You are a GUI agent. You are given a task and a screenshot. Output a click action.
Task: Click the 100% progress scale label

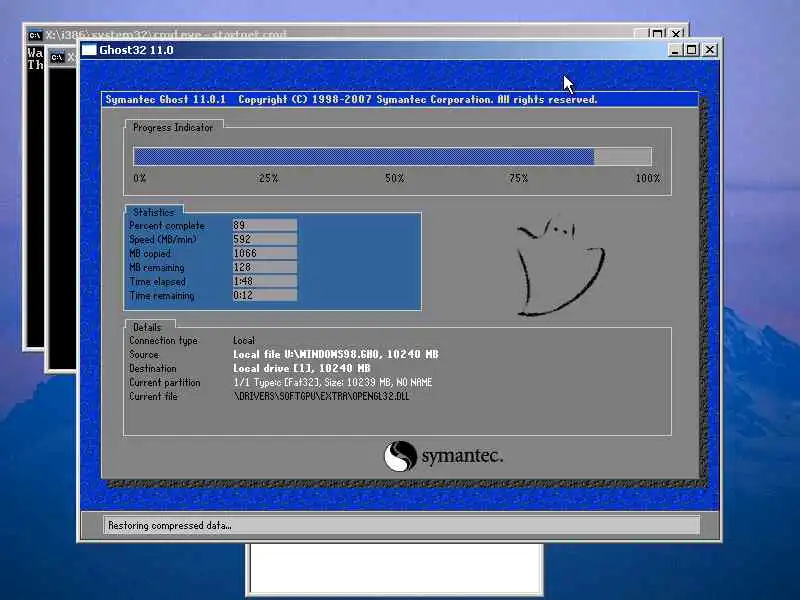tap(648, 178)
